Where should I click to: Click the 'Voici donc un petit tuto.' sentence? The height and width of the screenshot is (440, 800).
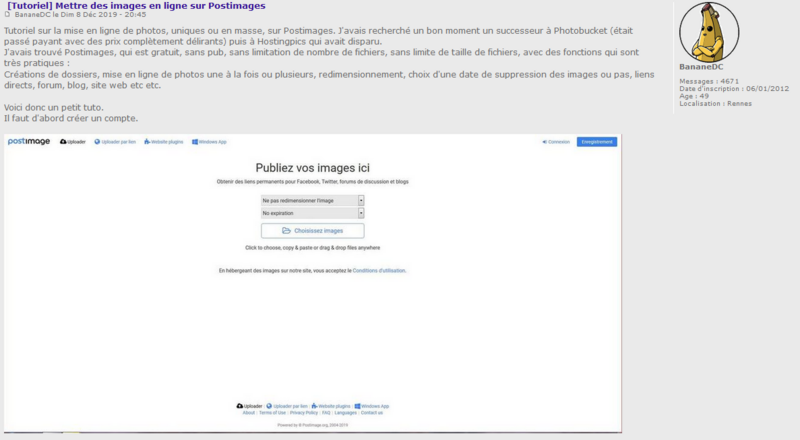coord(54,108)
